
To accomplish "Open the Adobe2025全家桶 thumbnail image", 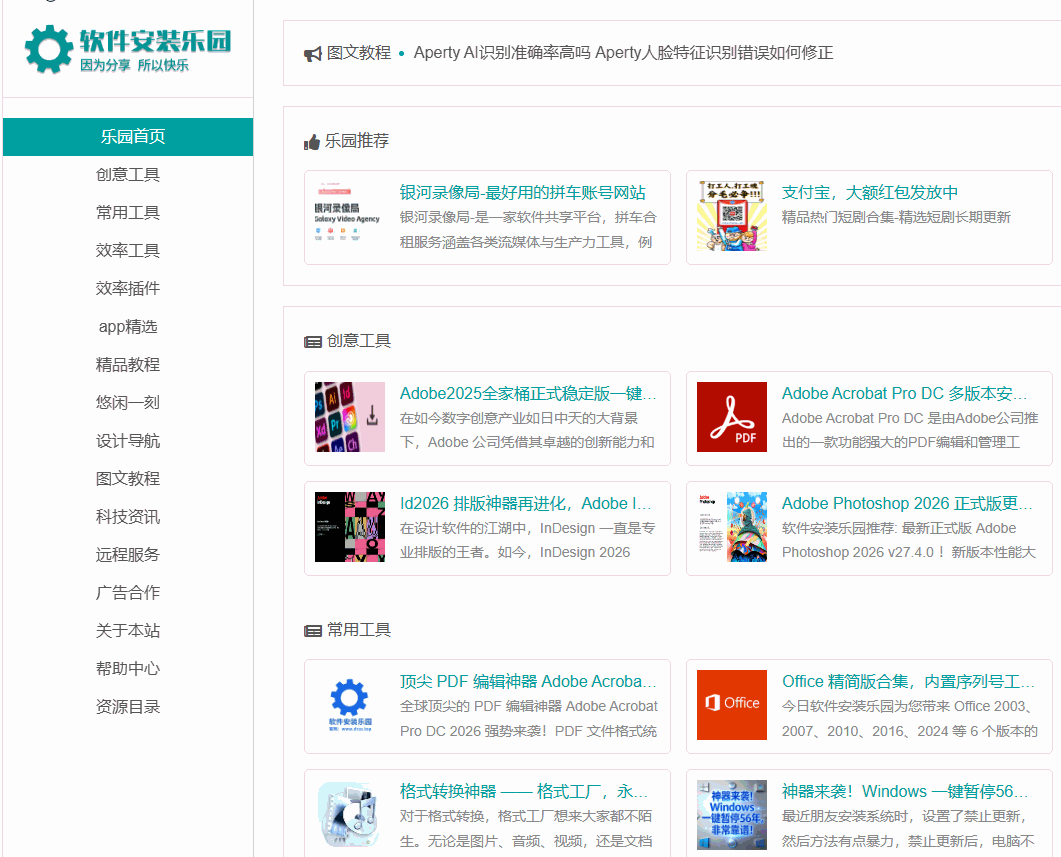I will [x=349, y=417].
